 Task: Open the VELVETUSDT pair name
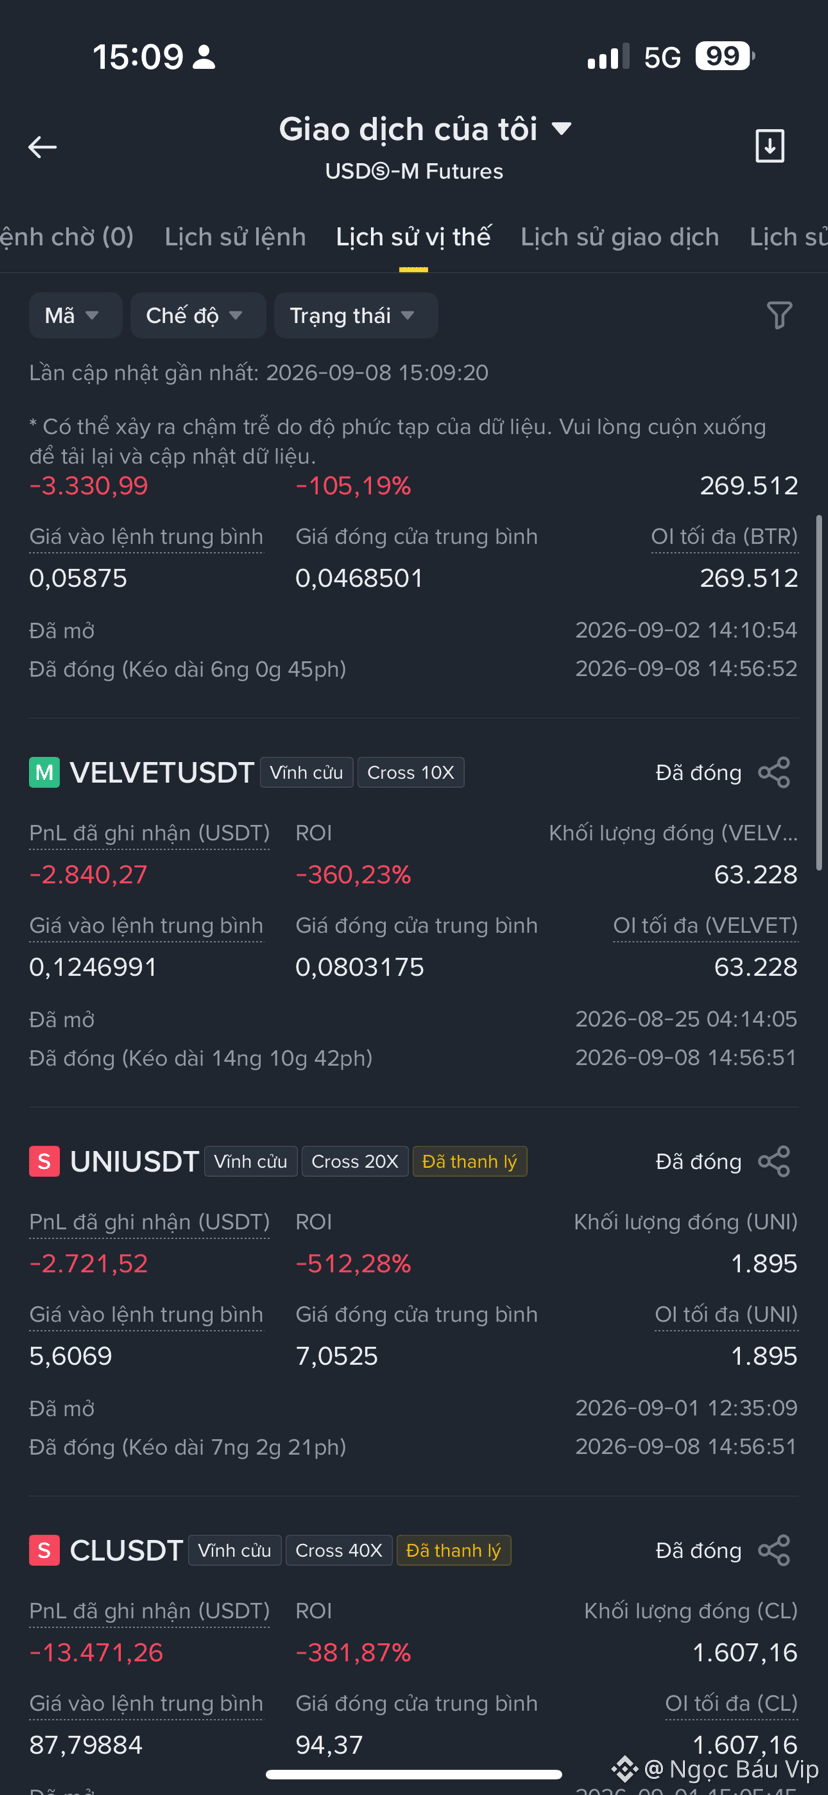tap(162, 773)
